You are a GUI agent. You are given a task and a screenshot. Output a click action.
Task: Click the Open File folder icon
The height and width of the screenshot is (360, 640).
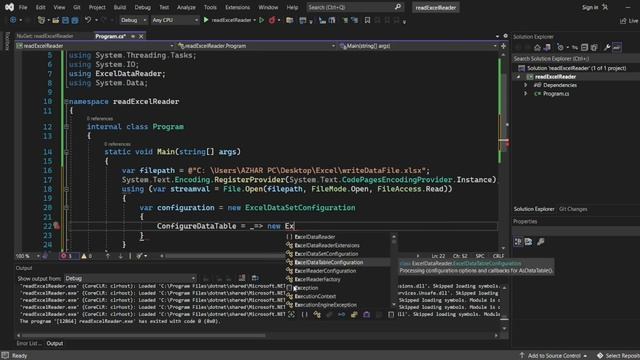click(x=56, y=20)
